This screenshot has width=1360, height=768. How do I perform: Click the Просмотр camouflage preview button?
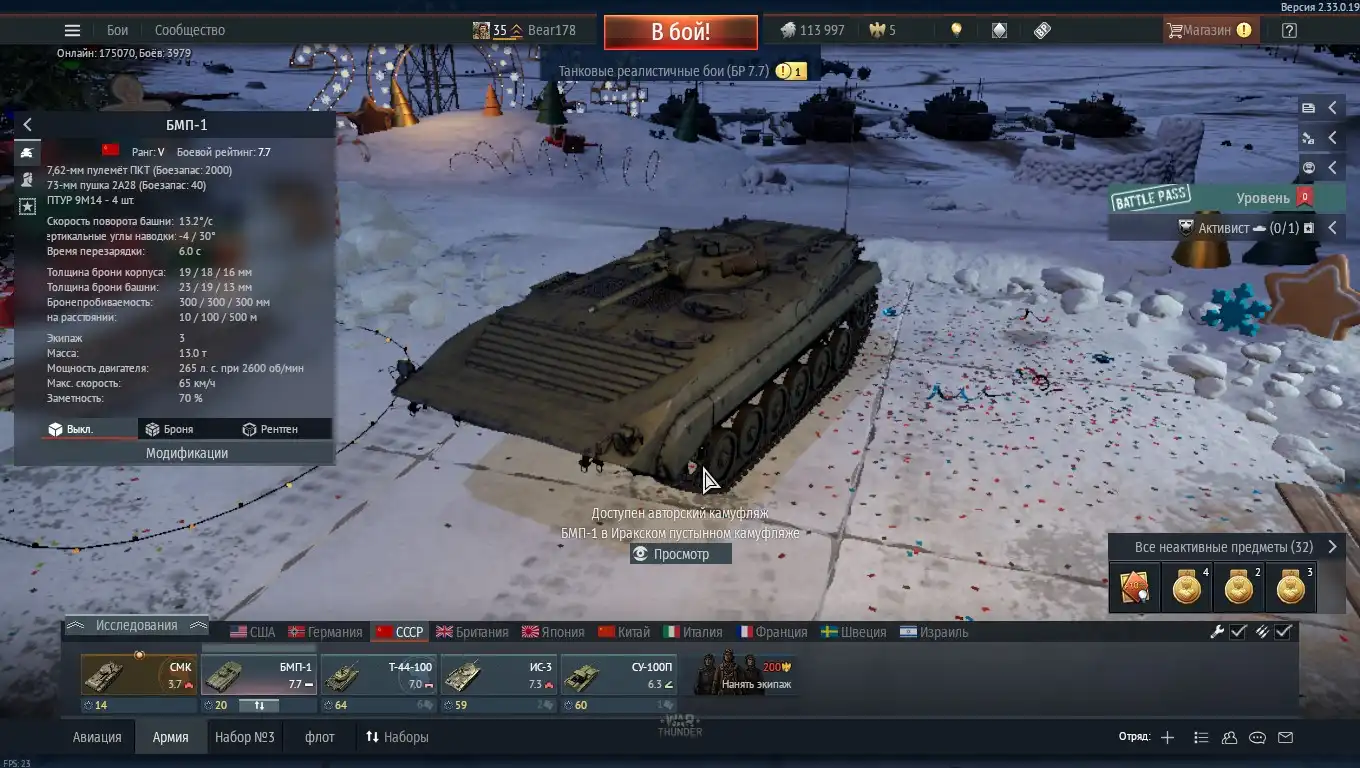tap(680, 554)
